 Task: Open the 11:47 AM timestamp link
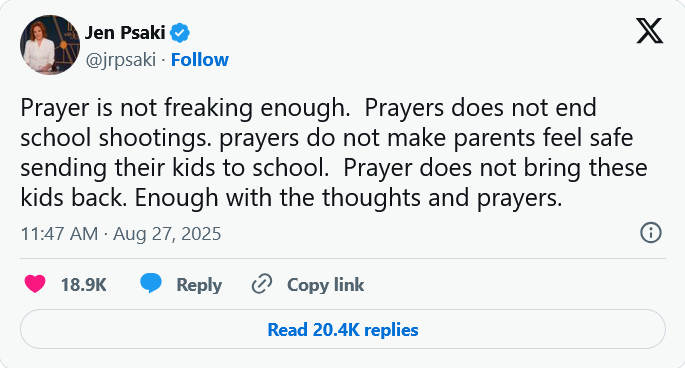59,234
